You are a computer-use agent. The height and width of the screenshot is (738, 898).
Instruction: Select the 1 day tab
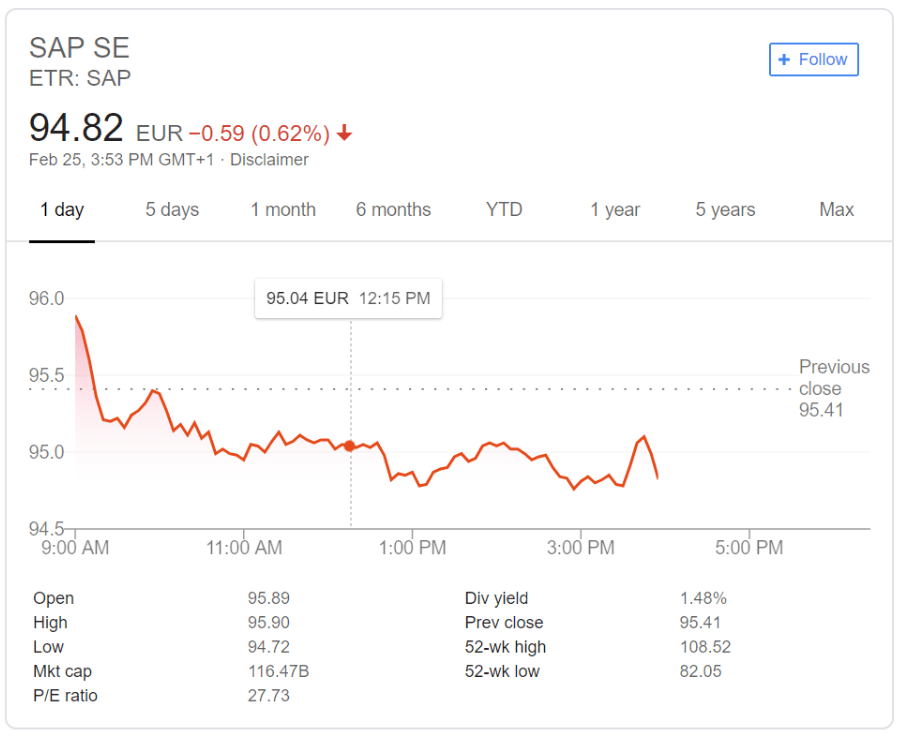62,210
